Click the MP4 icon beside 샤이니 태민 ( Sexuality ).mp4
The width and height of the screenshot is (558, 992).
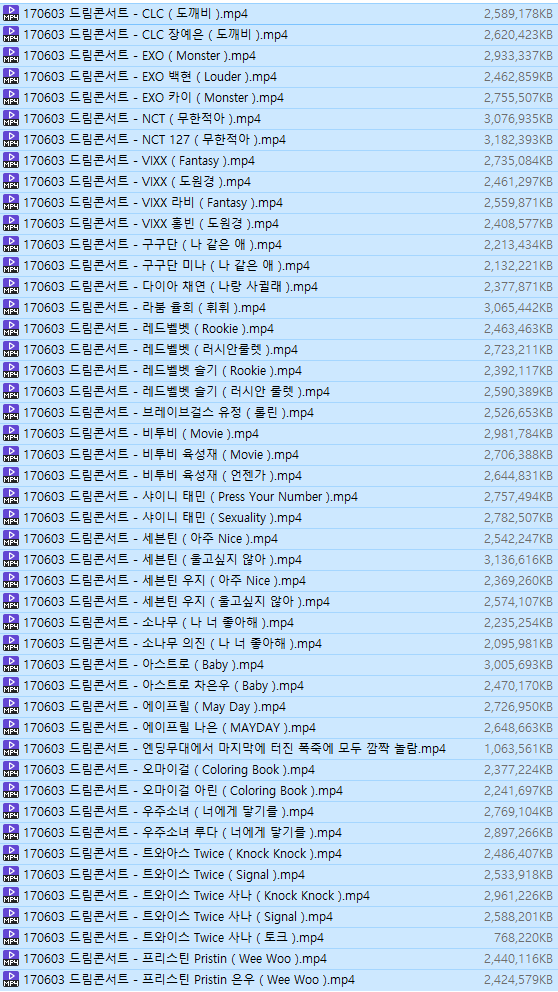coord(11,518)
